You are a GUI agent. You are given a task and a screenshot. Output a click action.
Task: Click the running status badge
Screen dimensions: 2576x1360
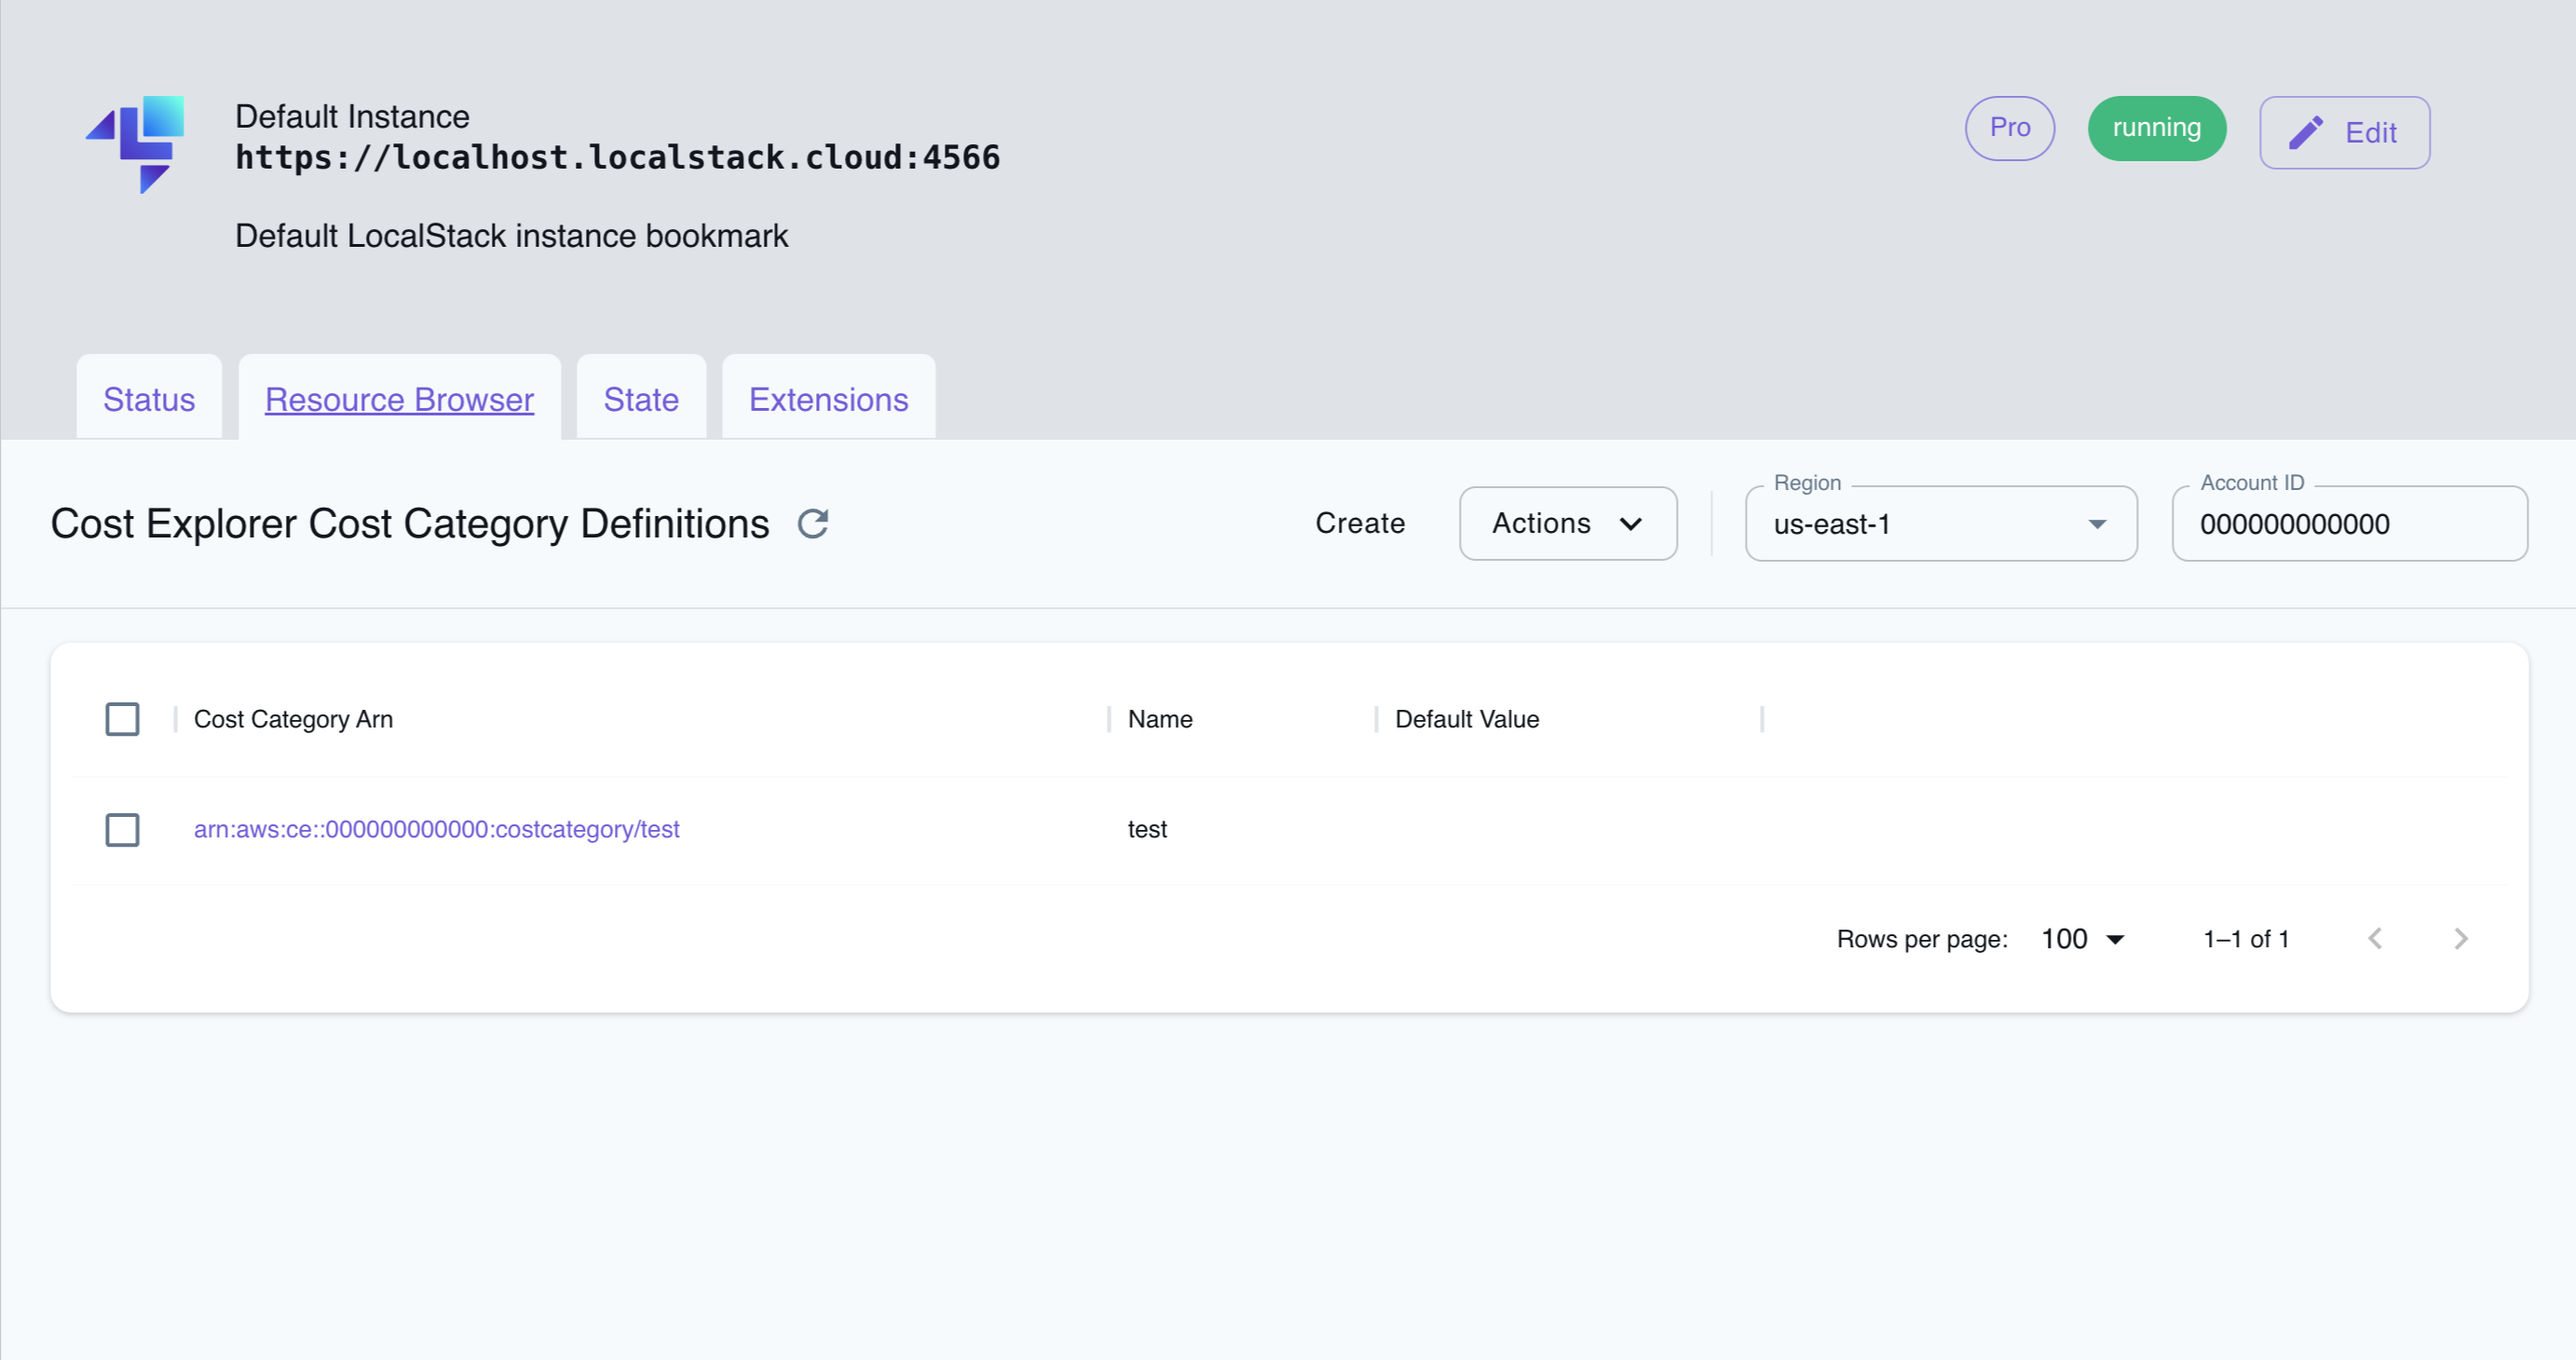tap(2156, 128)
